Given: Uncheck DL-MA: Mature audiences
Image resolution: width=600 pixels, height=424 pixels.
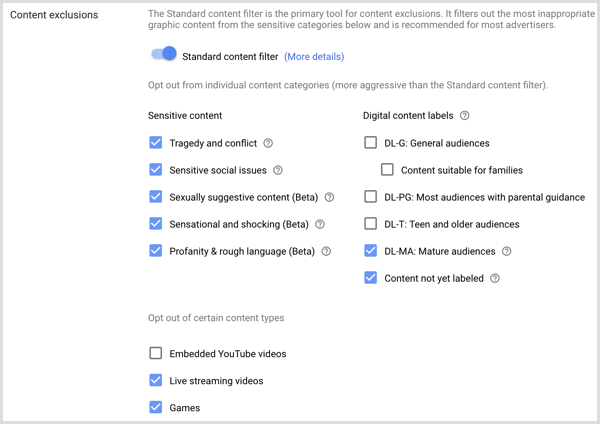Looking at the screenshot, I should 371,251.
